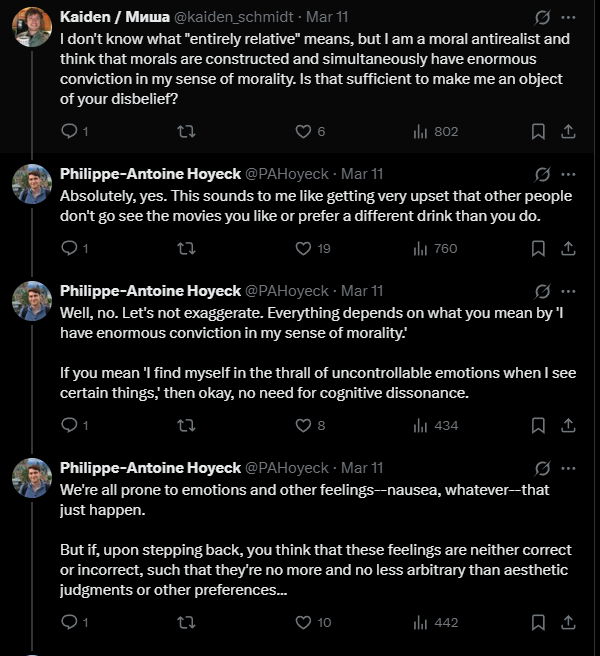The width and height of the screenshot is (600, 656).
Task: Open more options on 'Well, no' tweet
Action: (x=568, y=291)
